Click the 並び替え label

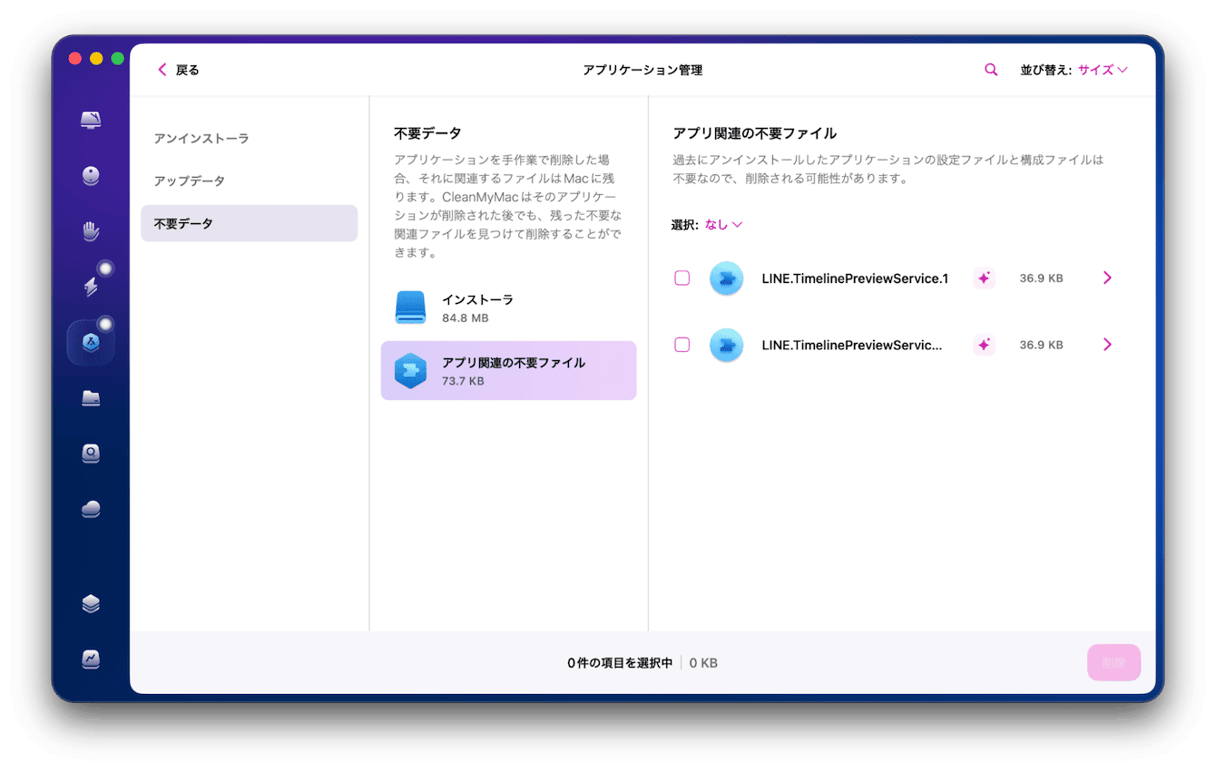pyautogui.click(x=1046, y=70)
